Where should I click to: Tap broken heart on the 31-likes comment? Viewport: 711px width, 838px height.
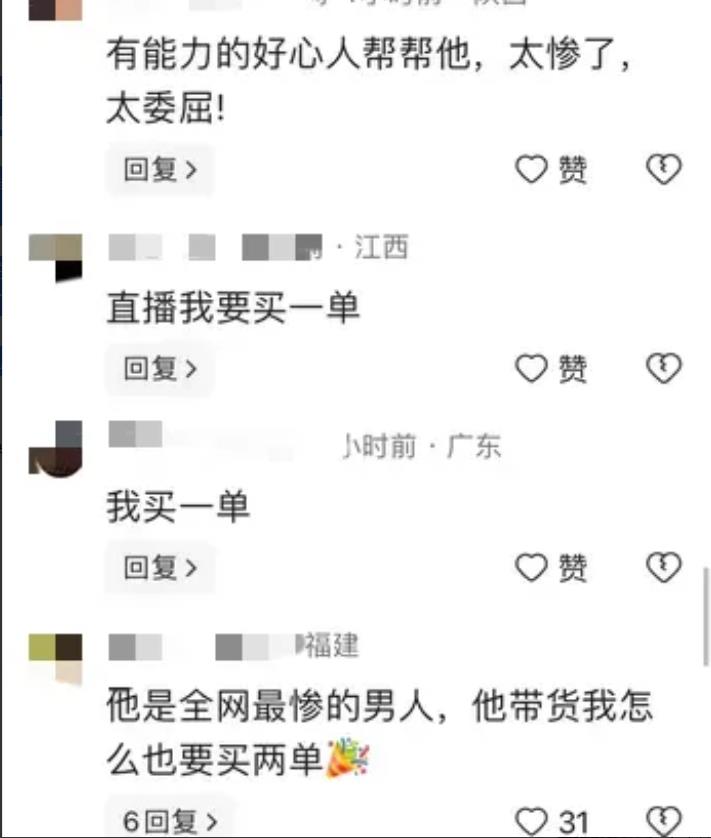click(663, 821)
